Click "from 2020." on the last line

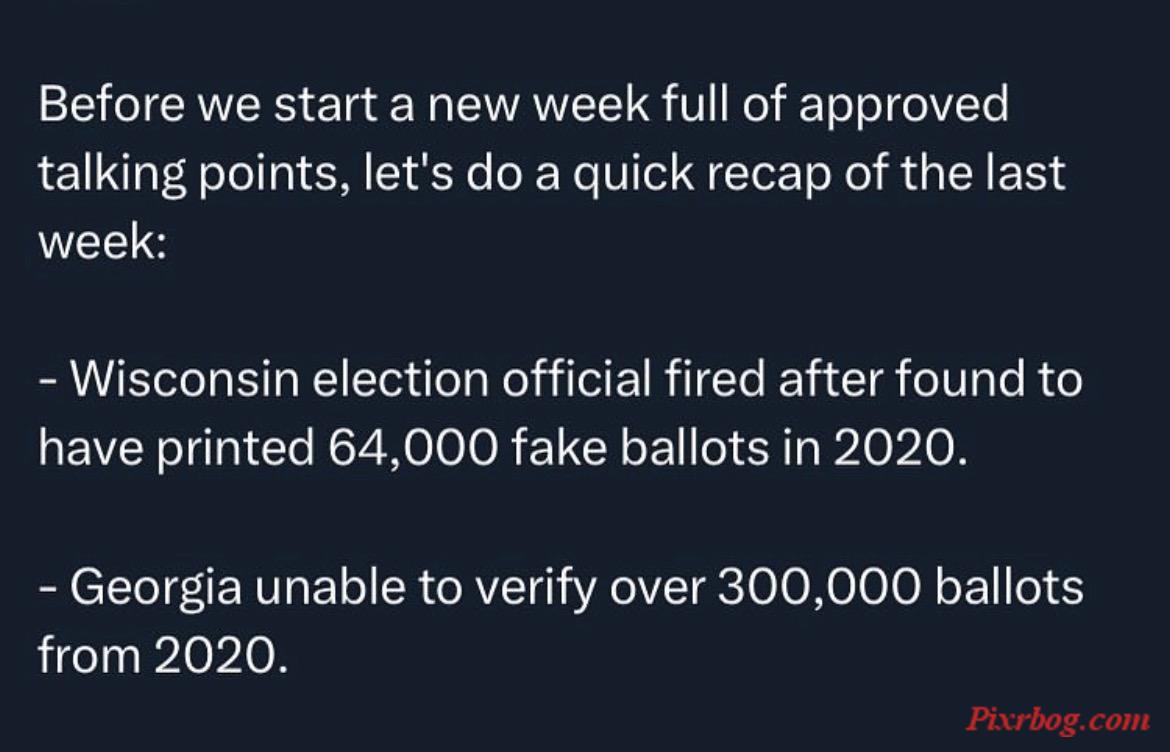coord(163,656)
